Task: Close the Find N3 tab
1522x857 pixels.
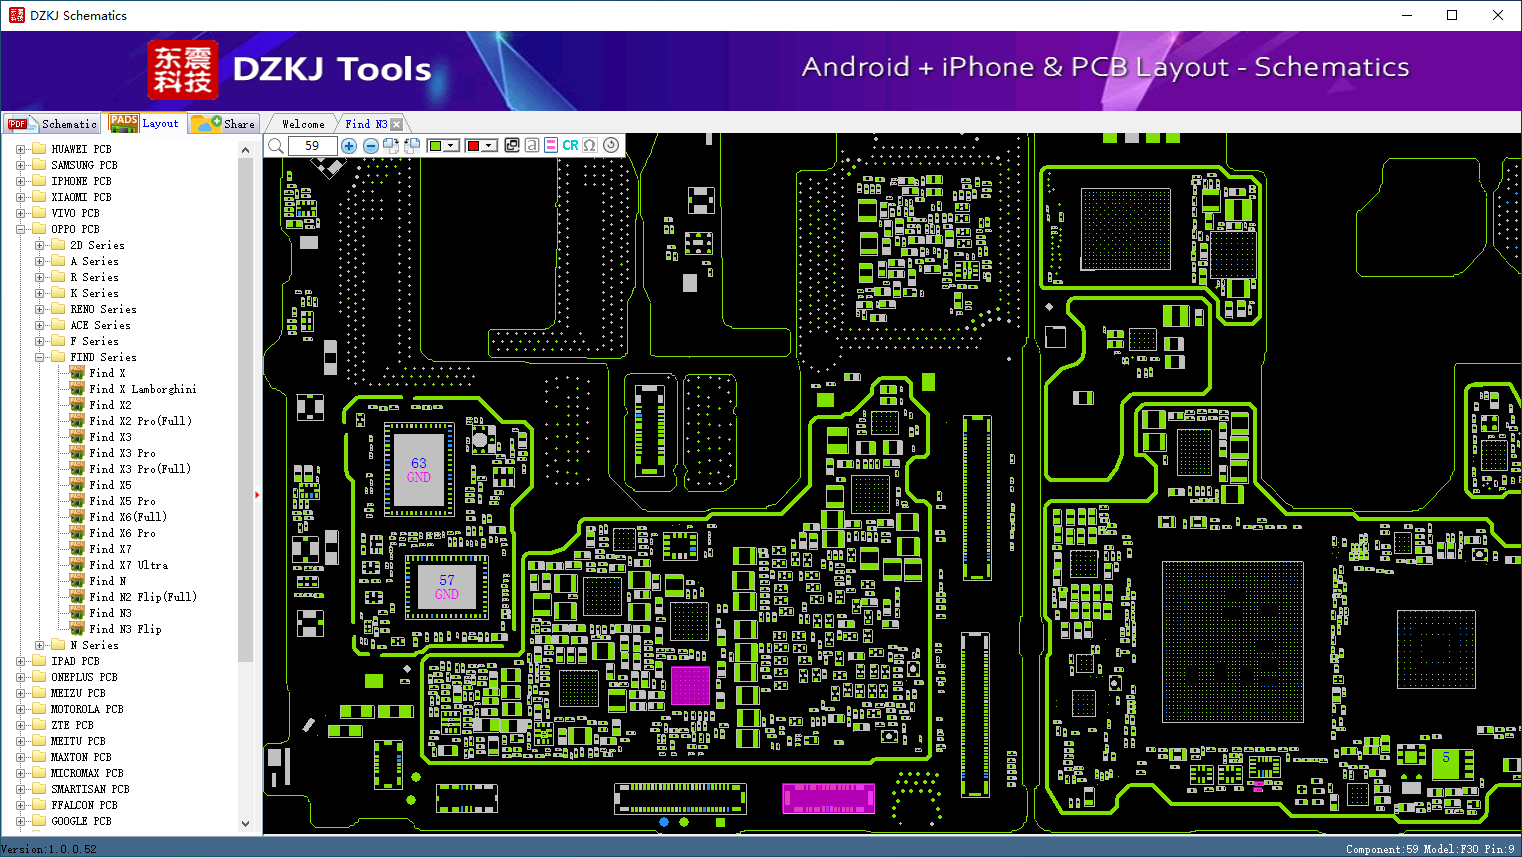Action: tap(397, 124)
